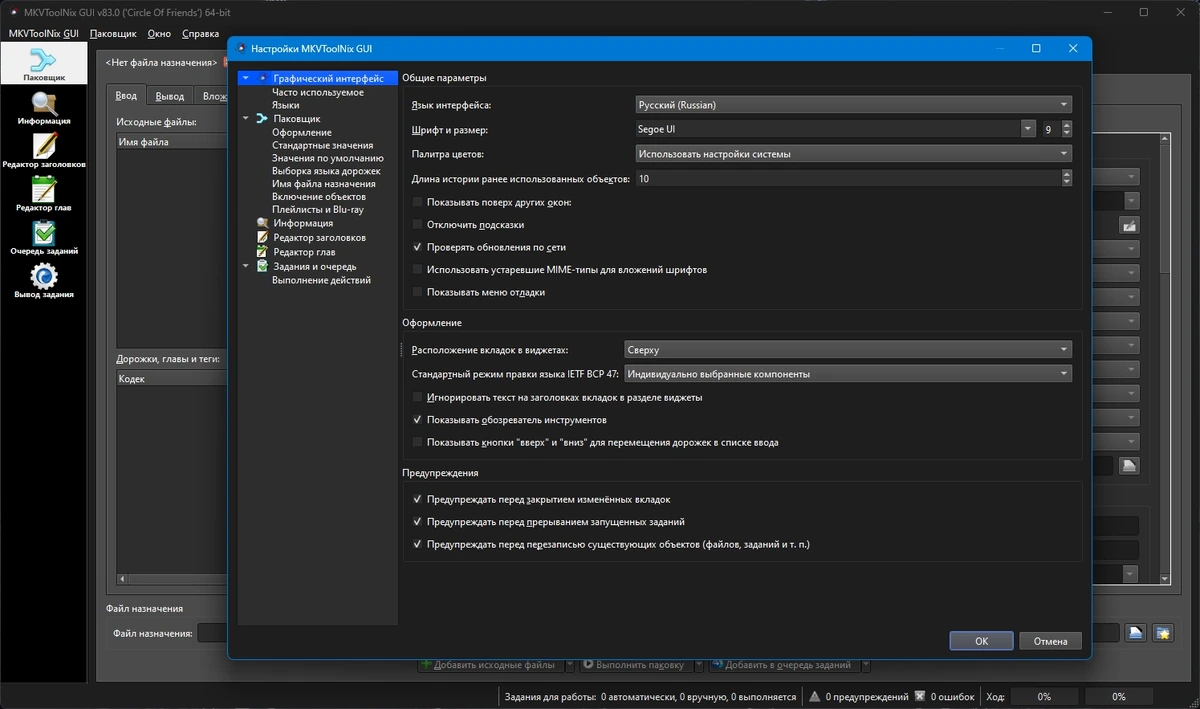Click Отмена button

[x=1050, y=641]
